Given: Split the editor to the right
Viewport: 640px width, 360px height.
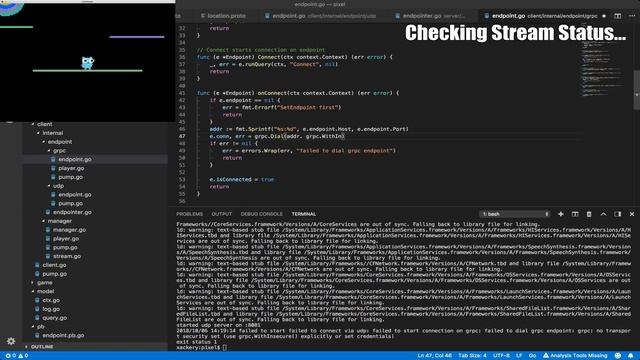Looking at the screenshot, I should [618, 16].
